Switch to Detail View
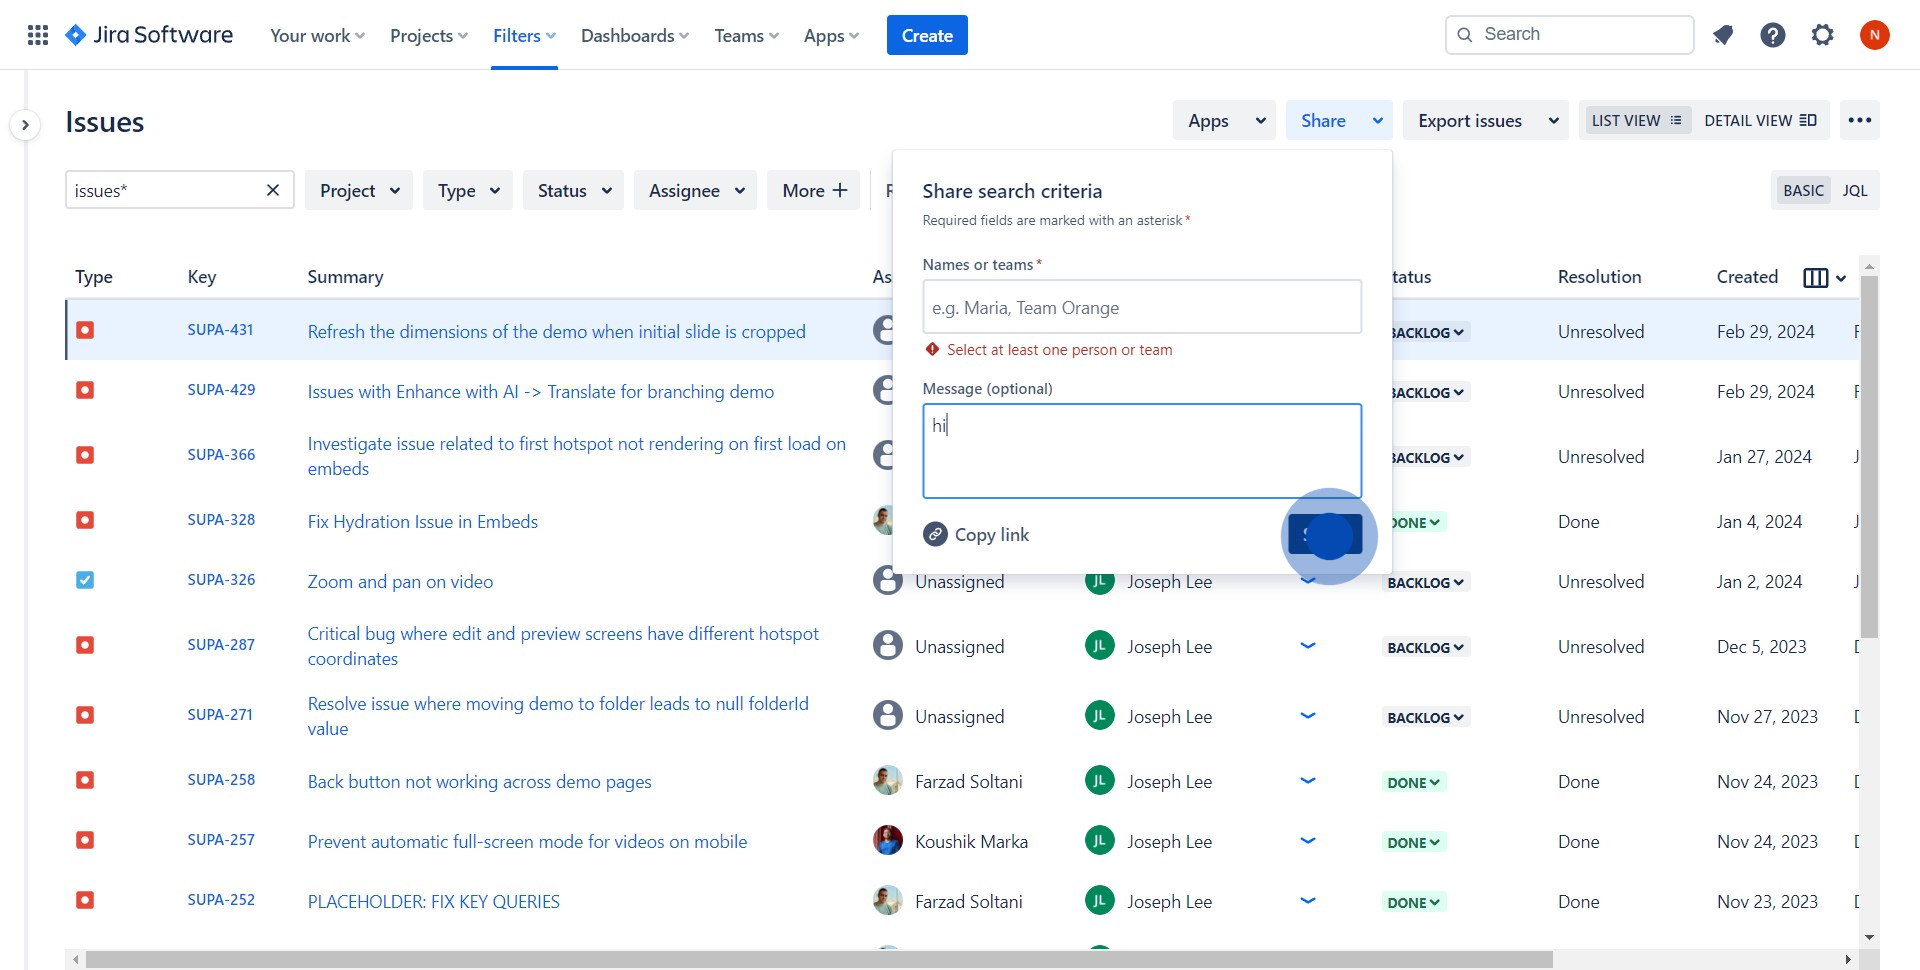The image size is (1920, 970). tap(1759, 121)
